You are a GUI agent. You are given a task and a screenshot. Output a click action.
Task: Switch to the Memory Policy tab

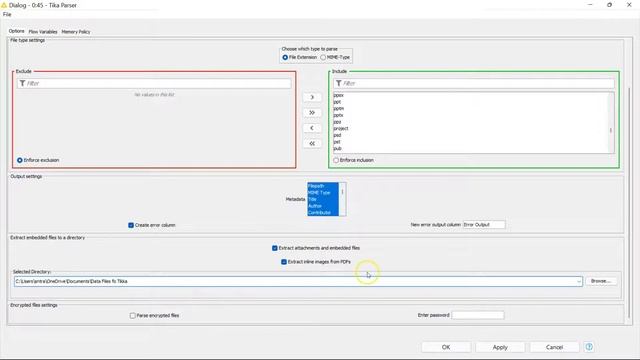coord(76,32)
